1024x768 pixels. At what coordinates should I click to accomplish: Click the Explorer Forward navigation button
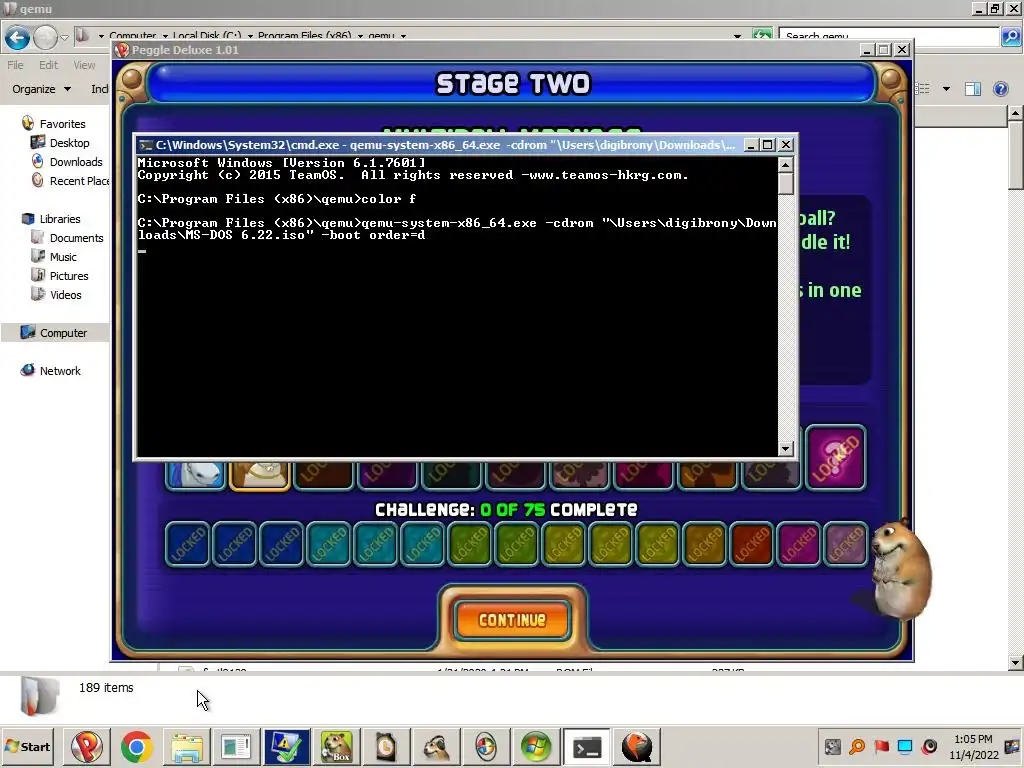pyautogui.click(x=45, y=38)
